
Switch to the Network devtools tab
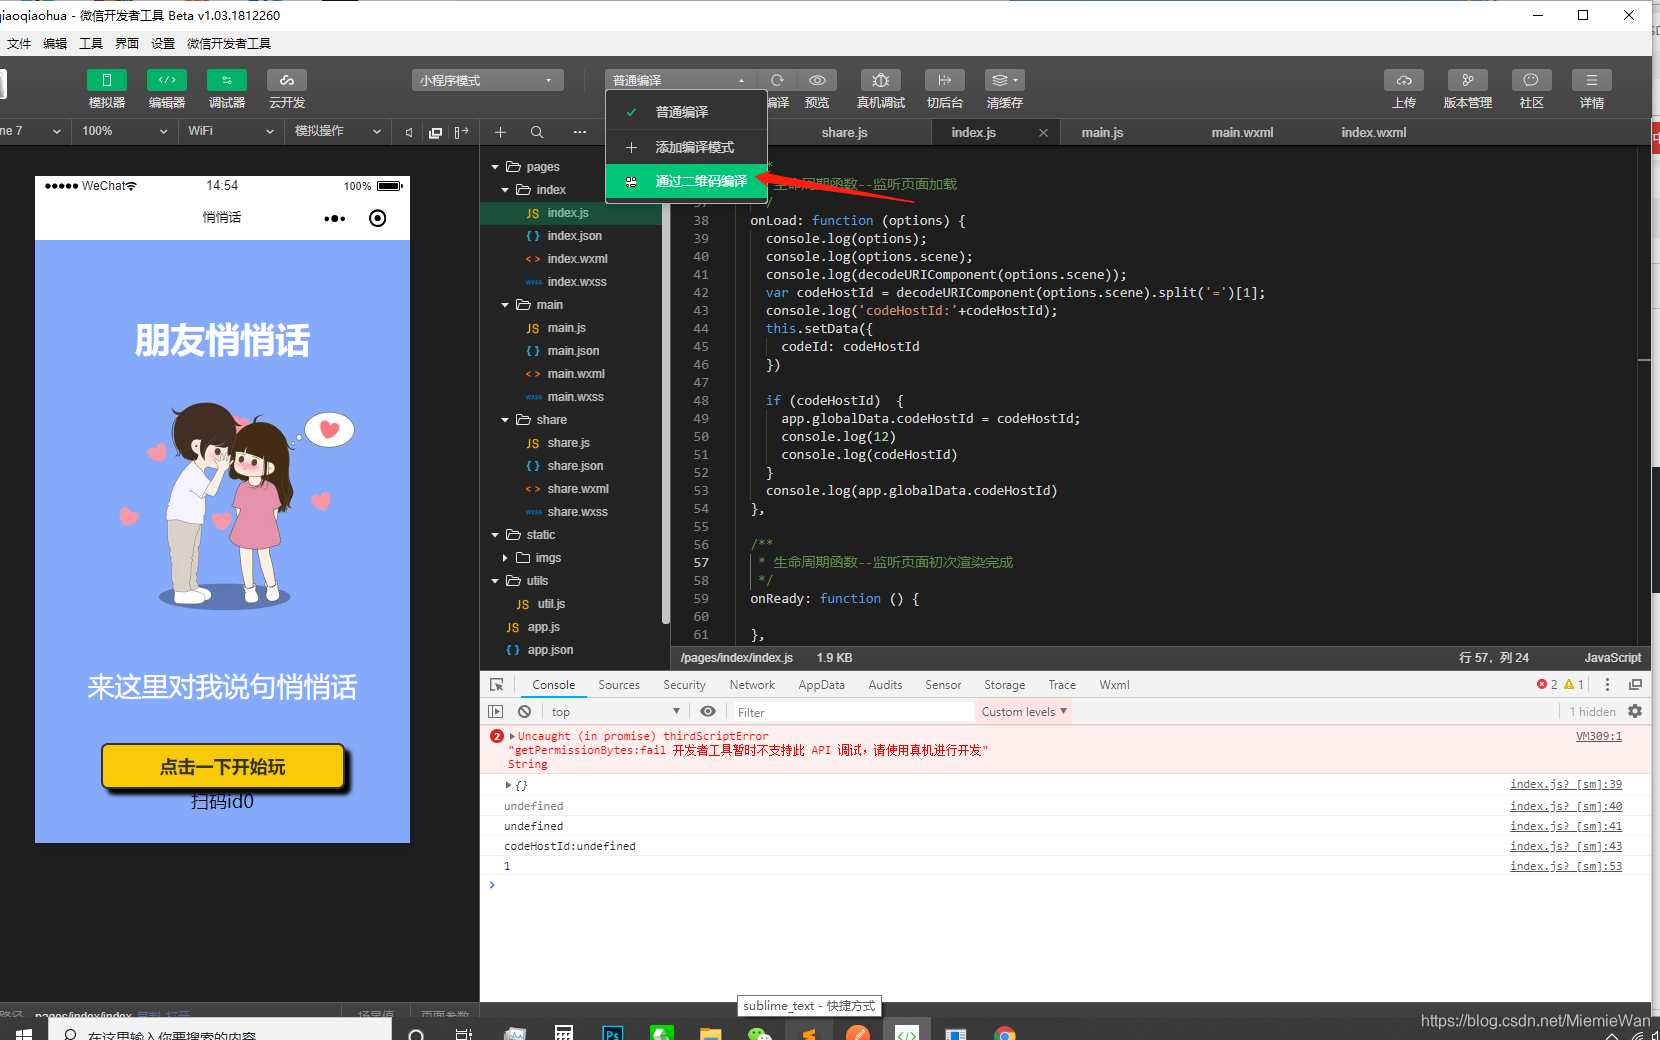[x=752, y=685]
